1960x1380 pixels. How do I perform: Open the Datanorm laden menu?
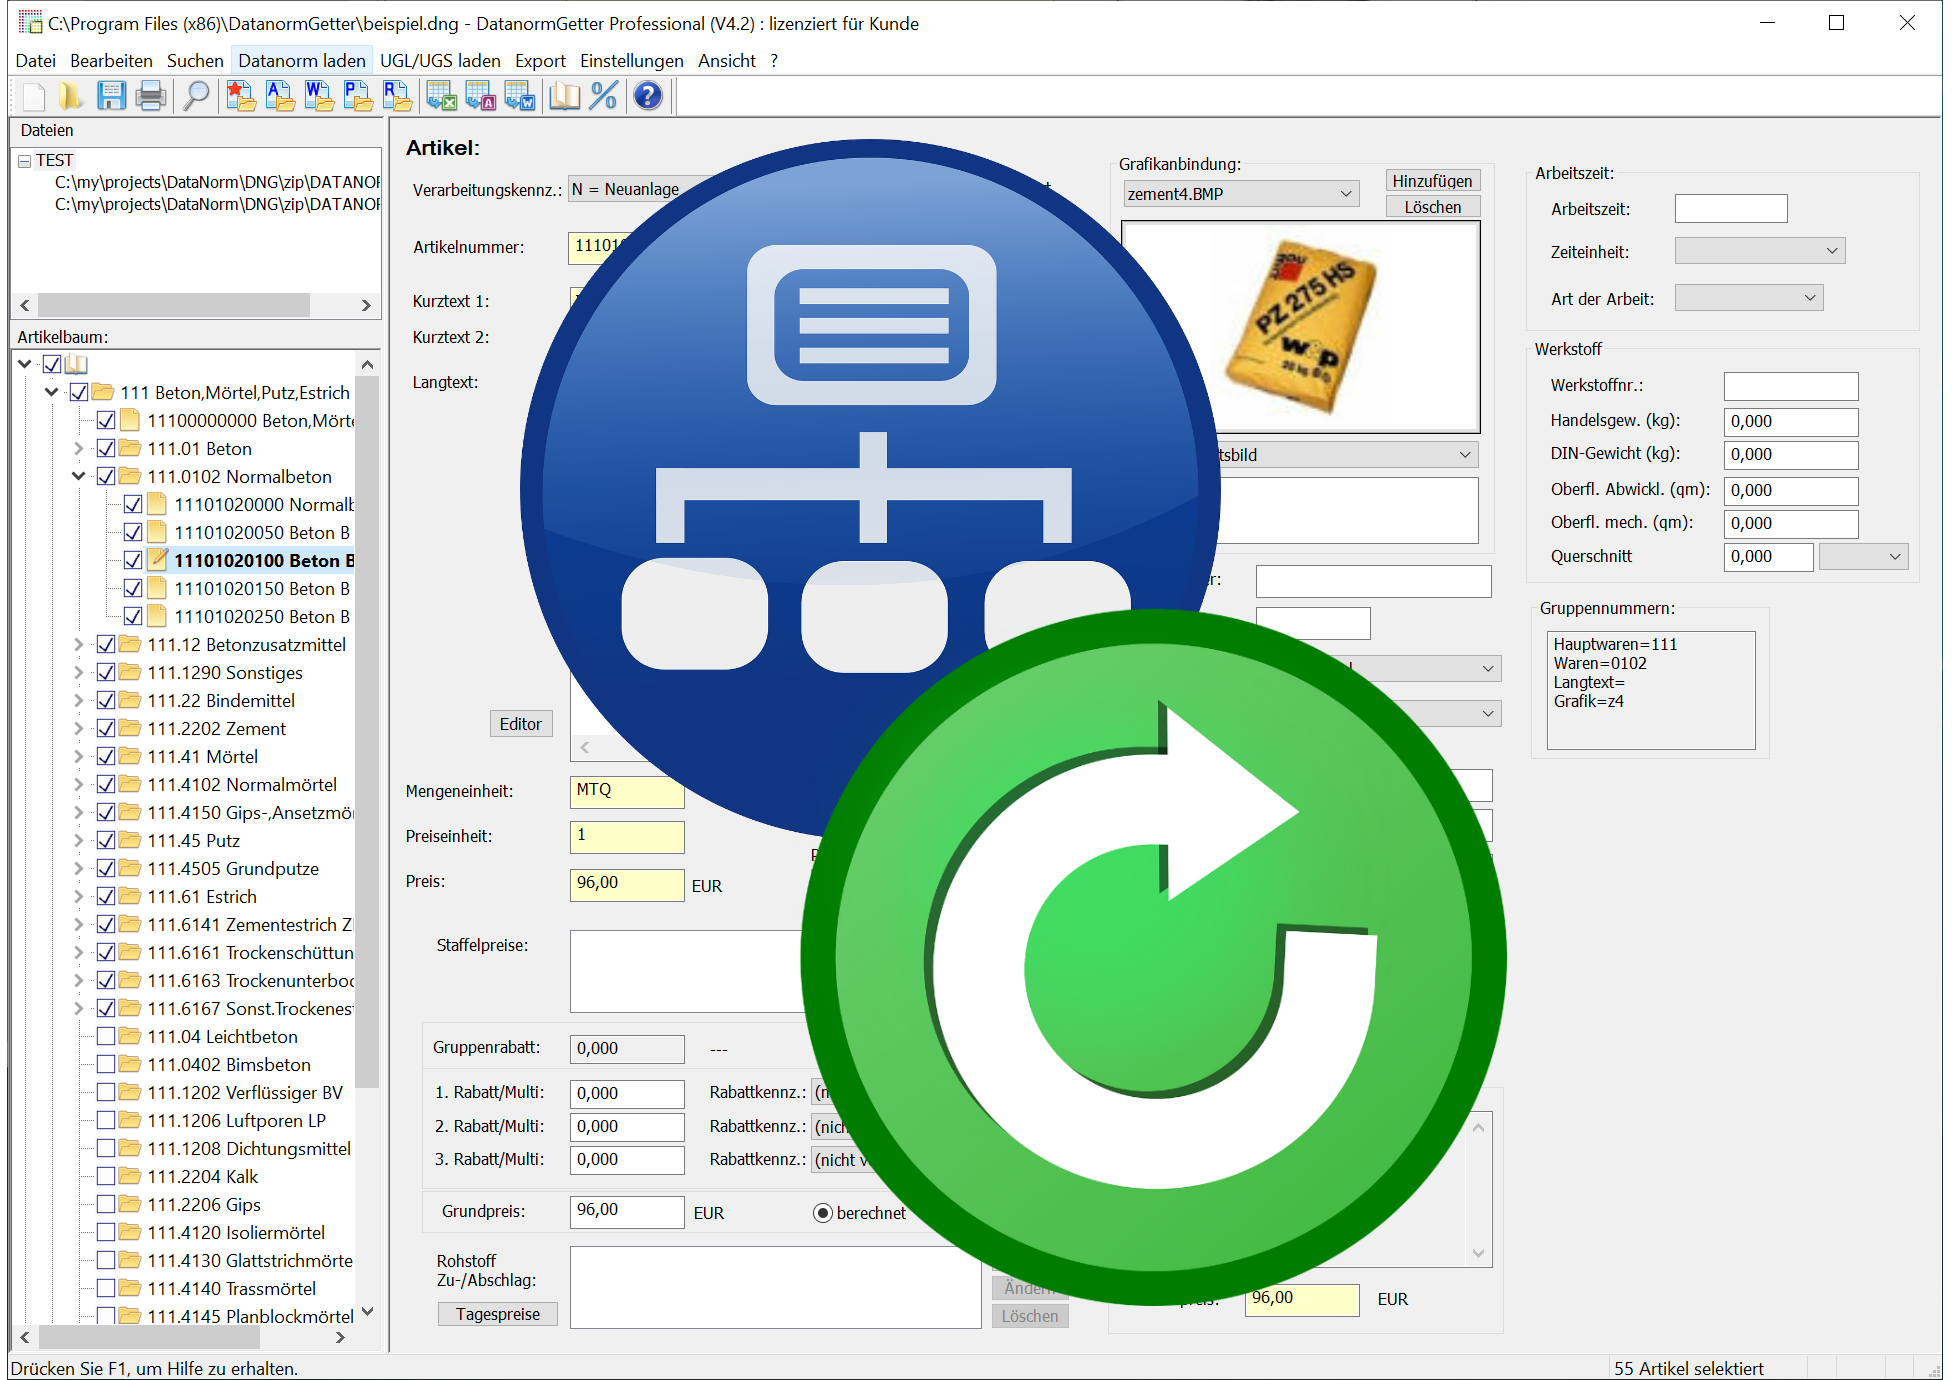302,60
